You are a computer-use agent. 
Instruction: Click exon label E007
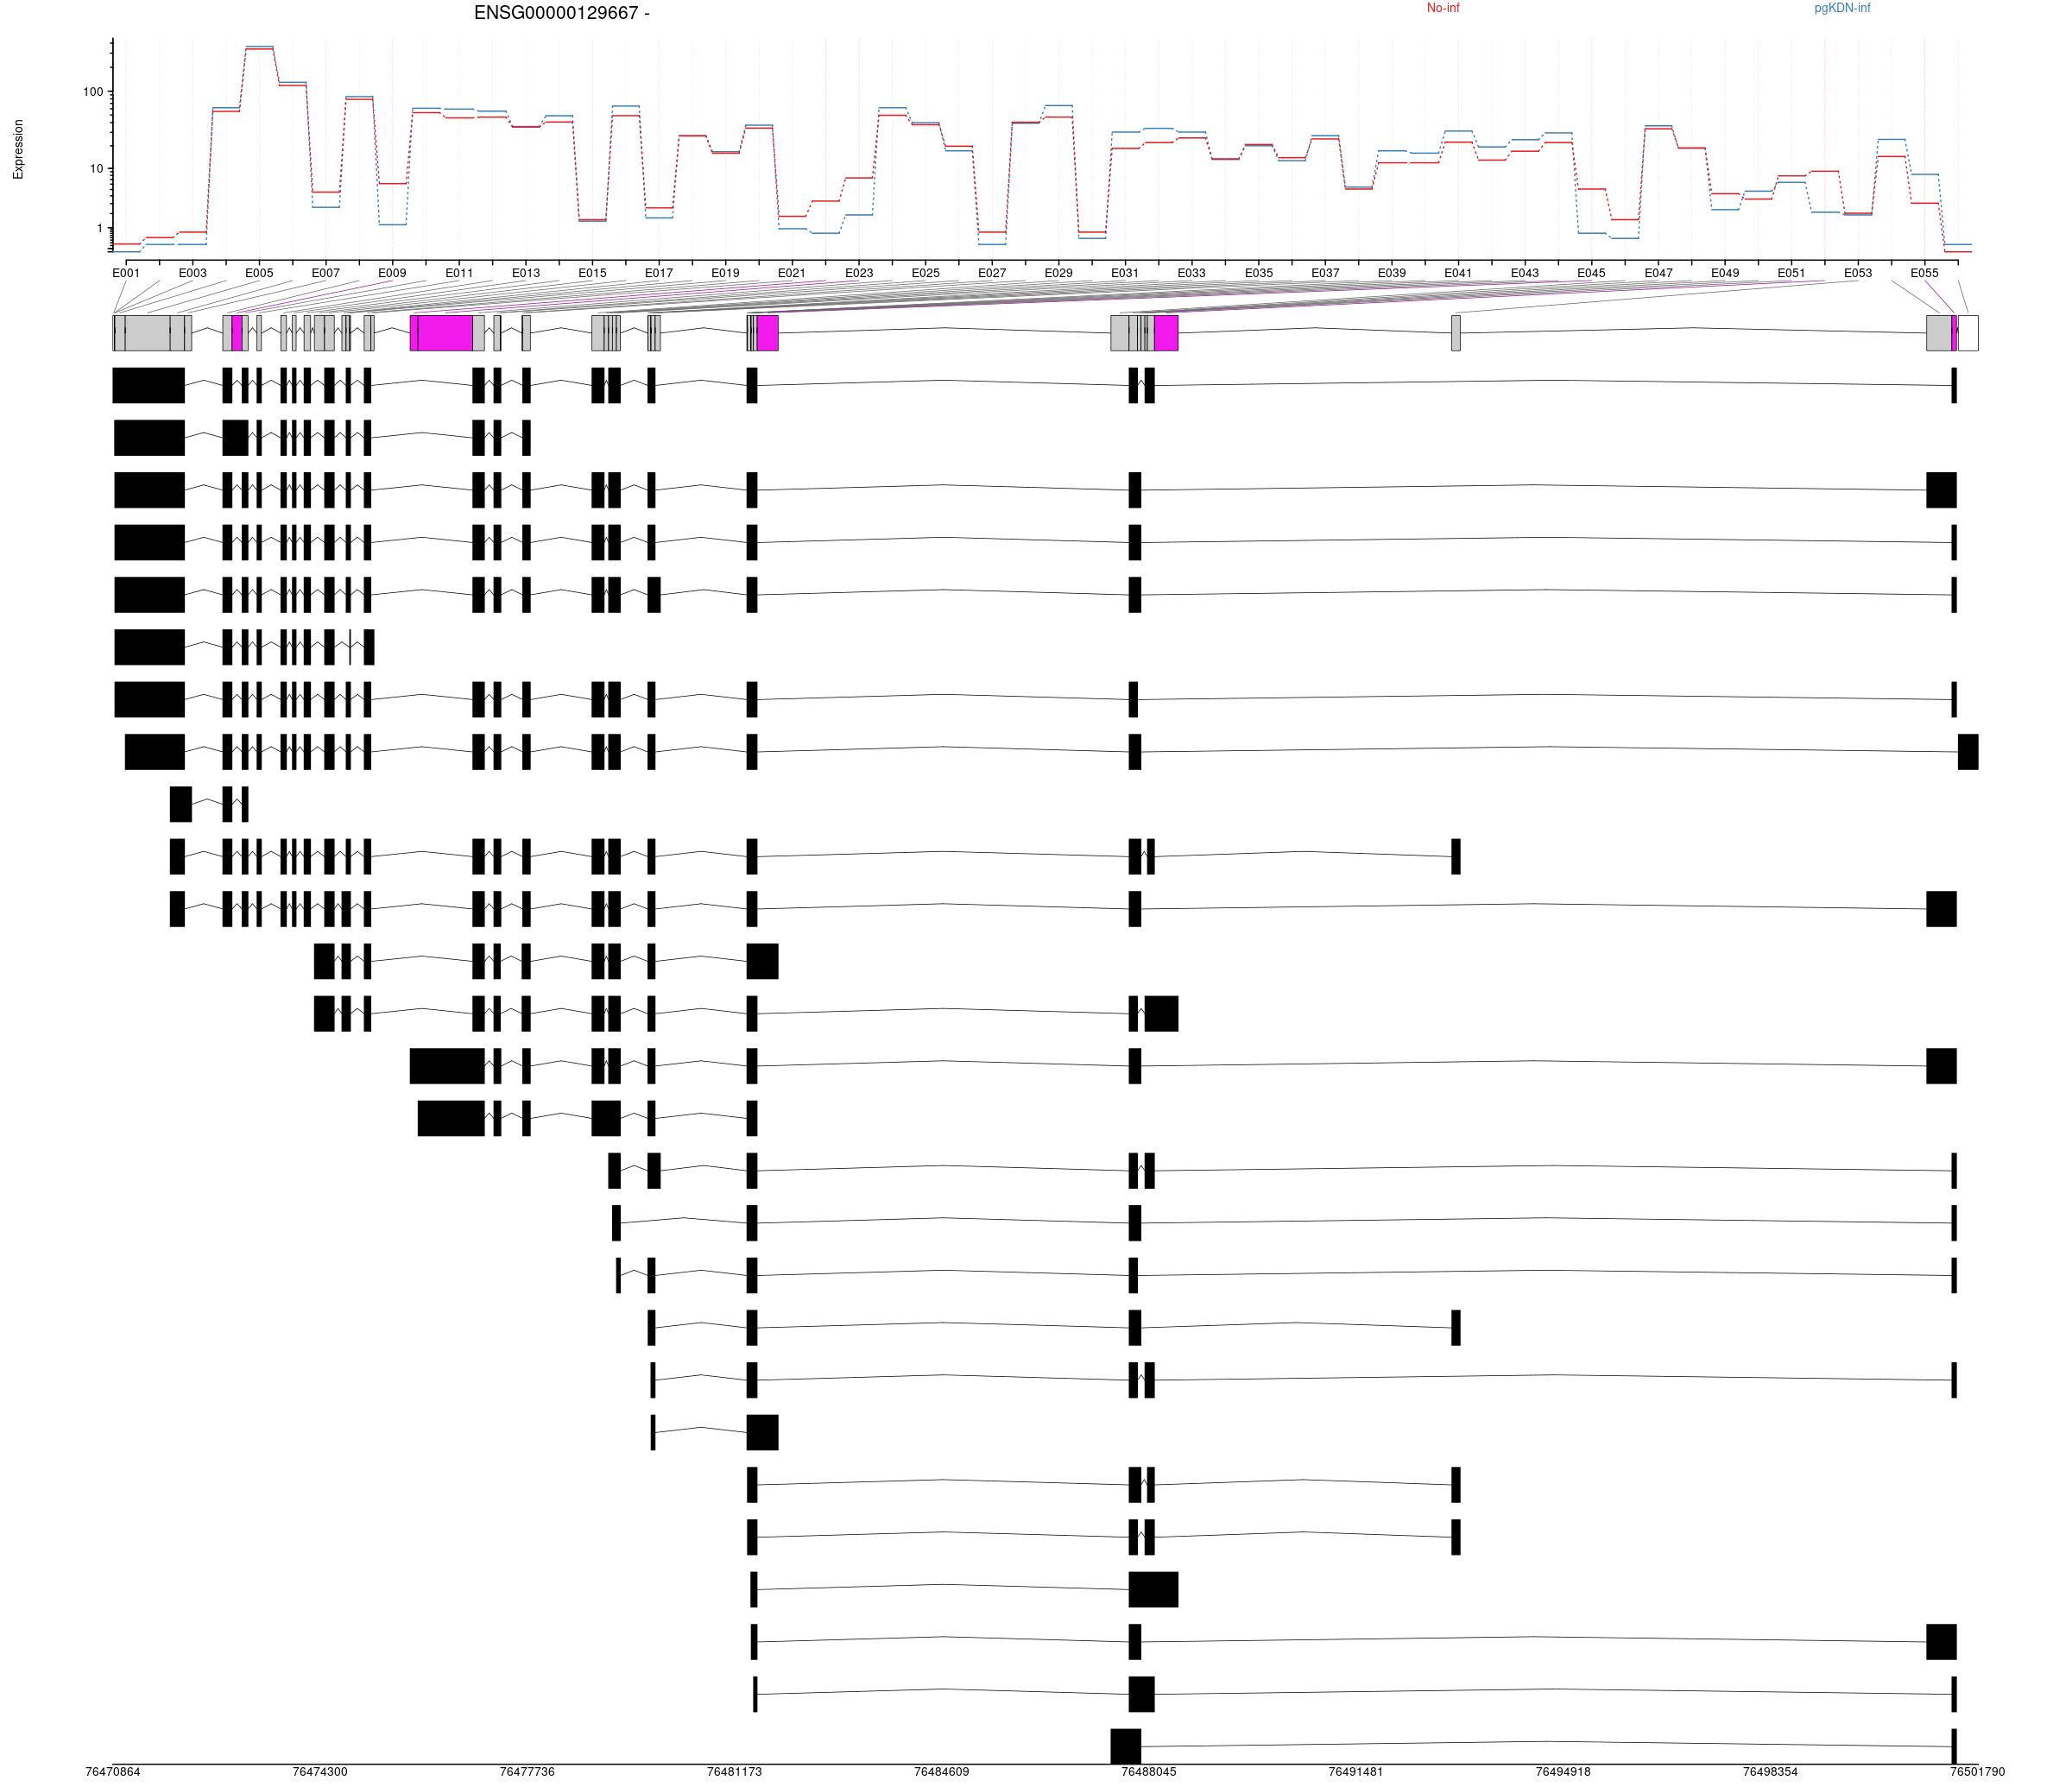click(326, 273)
